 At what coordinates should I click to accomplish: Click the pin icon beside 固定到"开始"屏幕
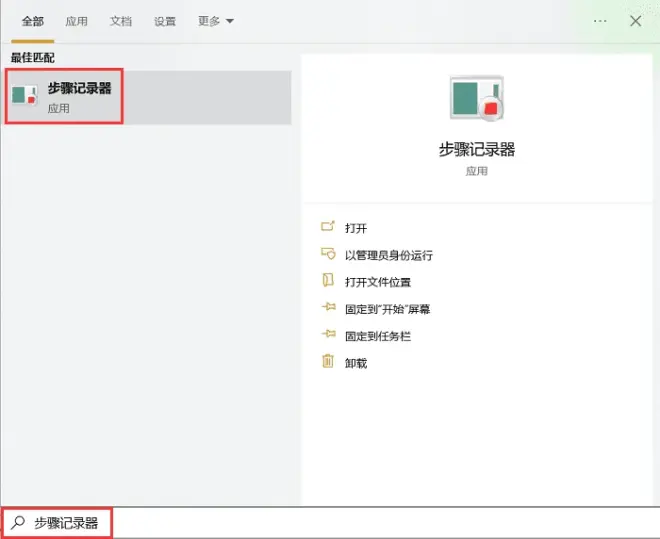[329, 307]
